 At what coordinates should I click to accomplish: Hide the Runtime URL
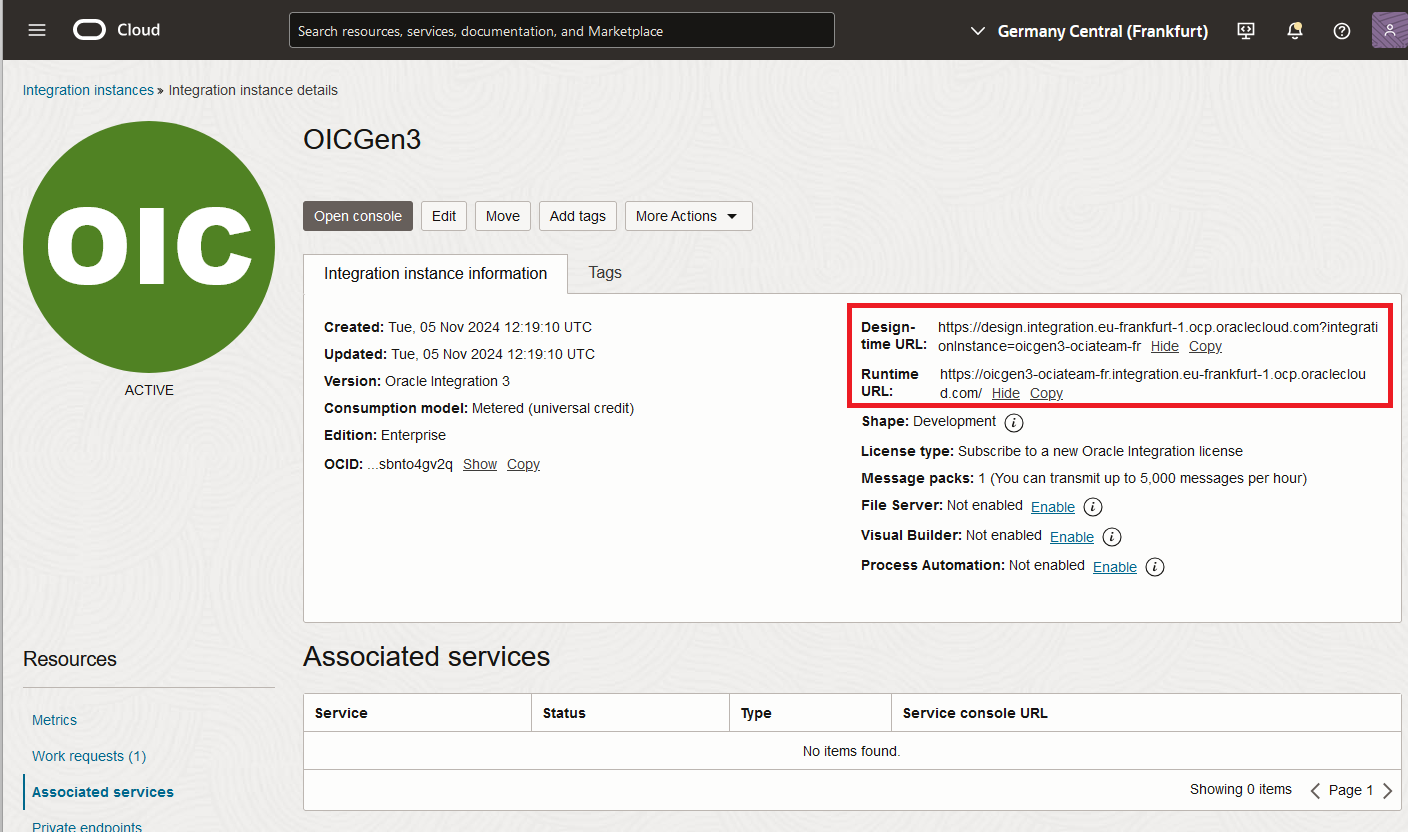[1005, 393]
